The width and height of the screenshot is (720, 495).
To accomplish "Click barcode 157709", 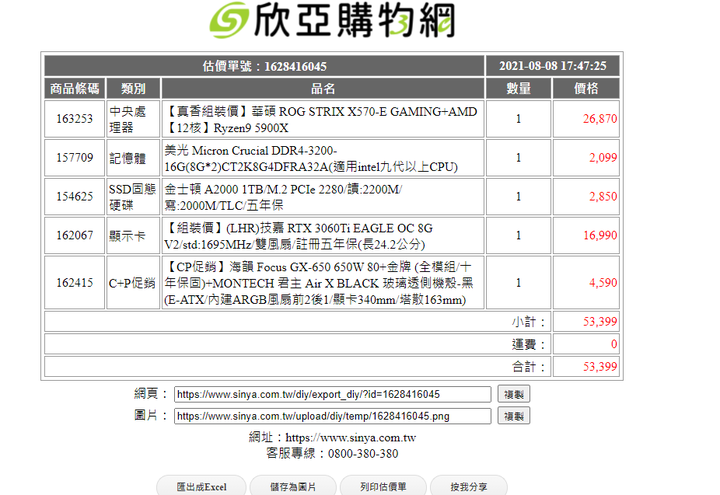I will click(74, 158).
